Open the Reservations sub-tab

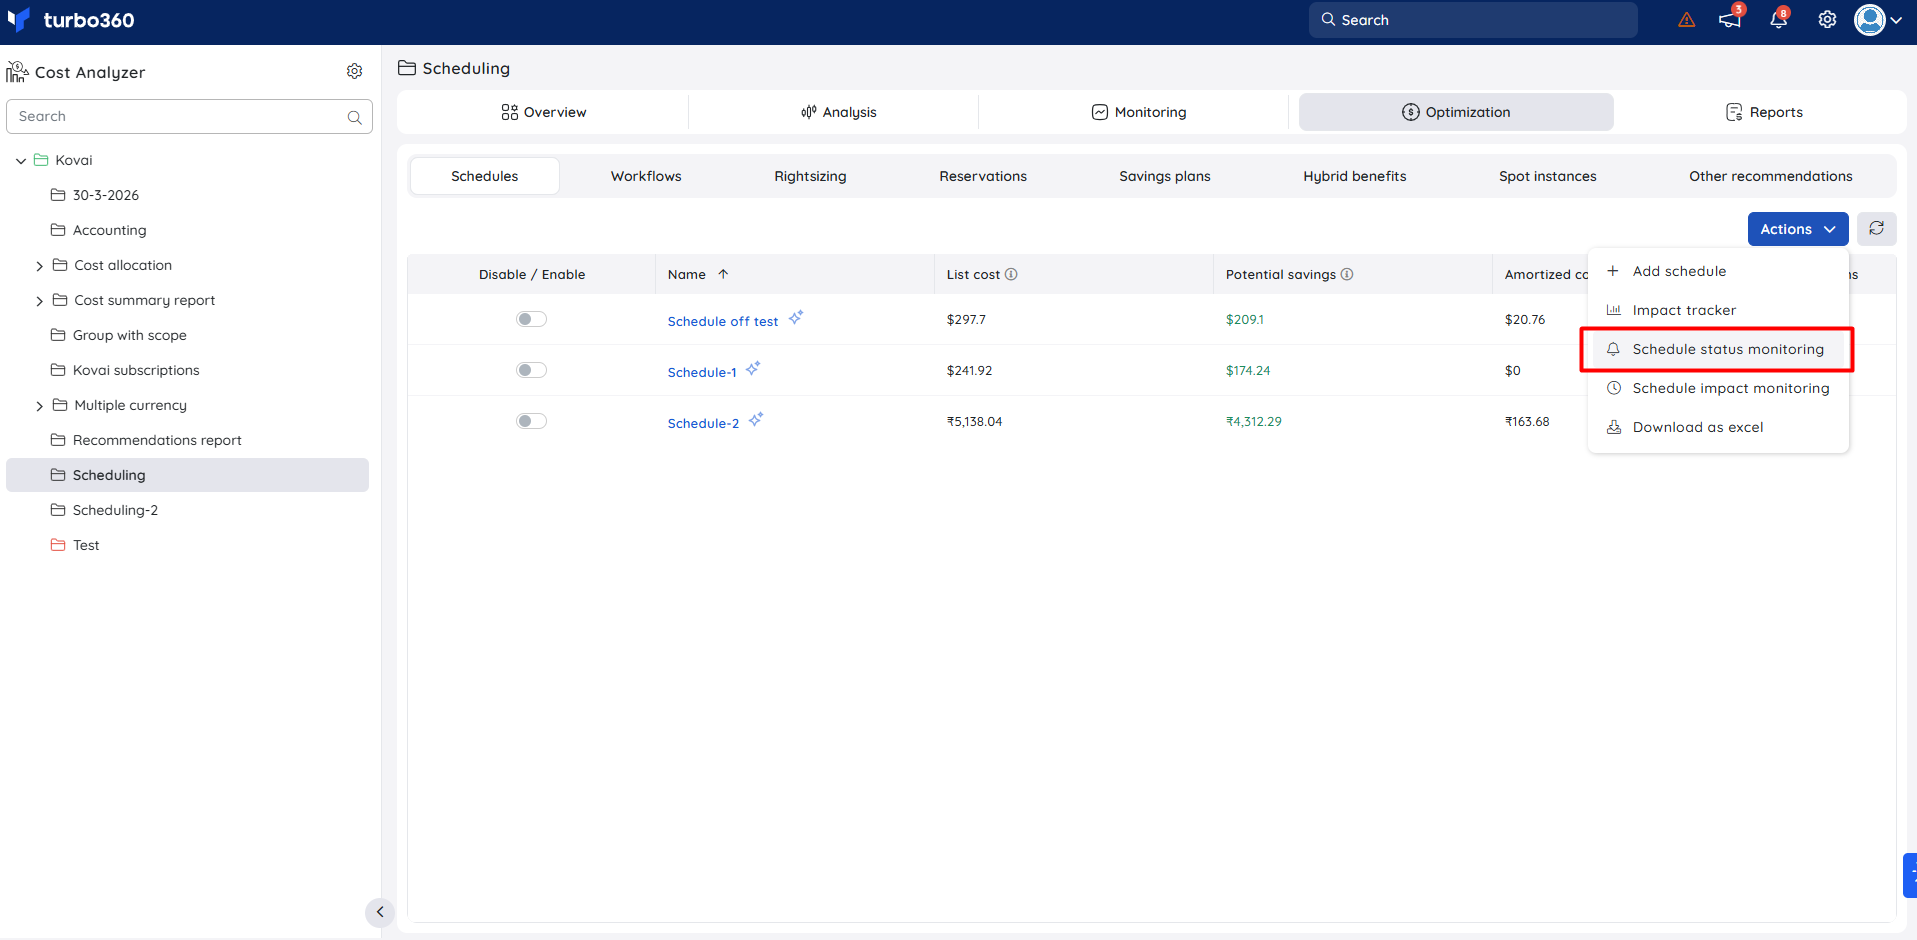point(983,176)
